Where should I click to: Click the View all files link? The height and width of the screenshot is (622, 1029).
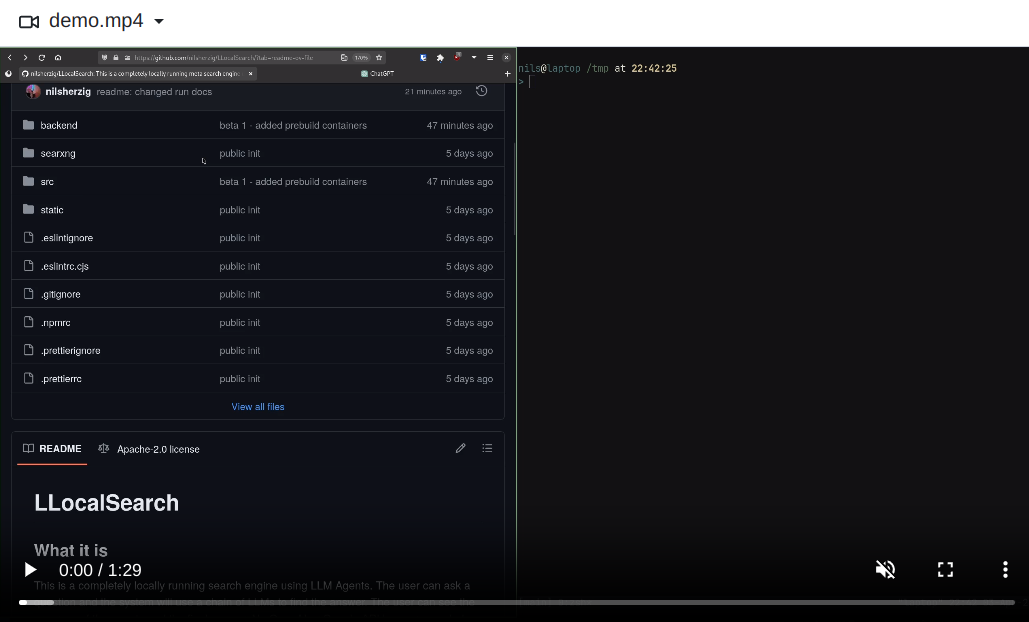click(x=258, y=407)
